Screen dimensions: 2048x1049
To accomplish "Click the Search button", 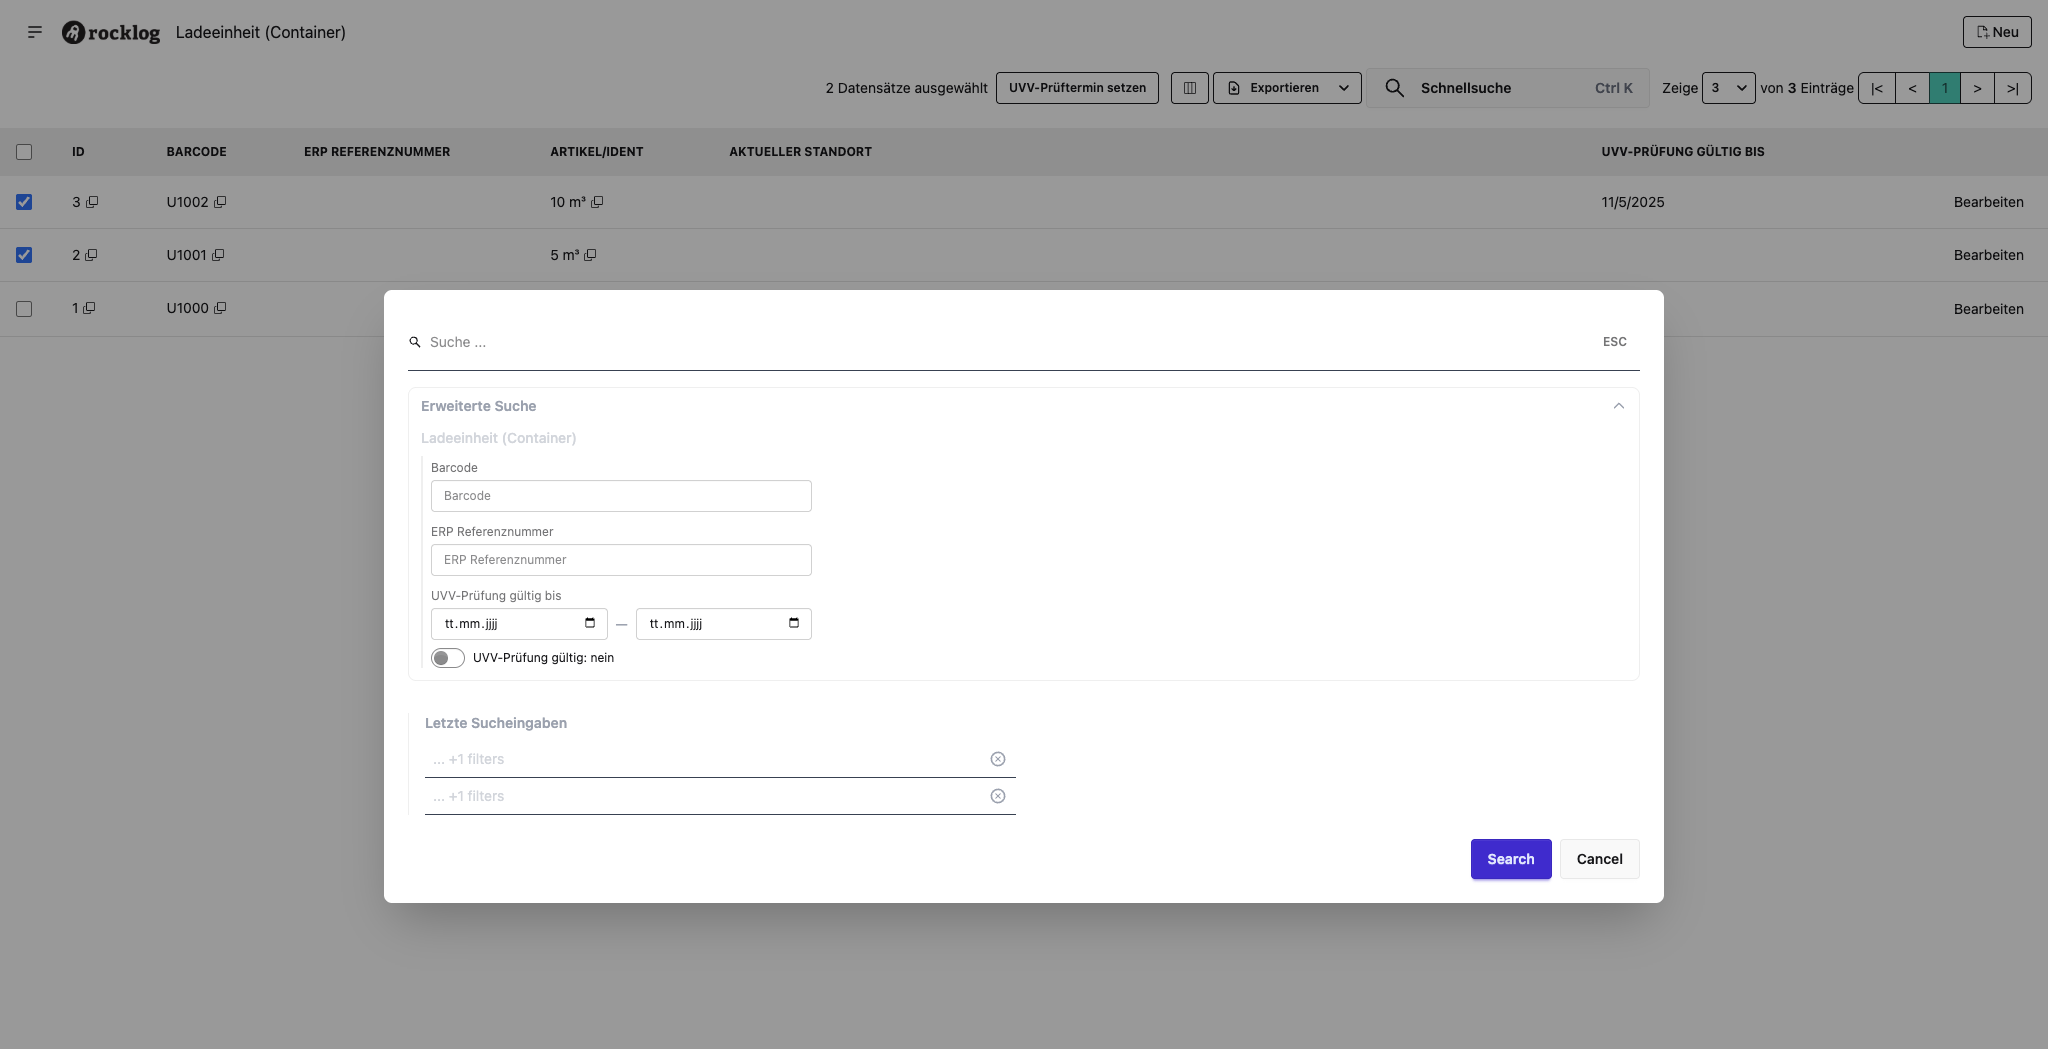I will coord(1511,859).
